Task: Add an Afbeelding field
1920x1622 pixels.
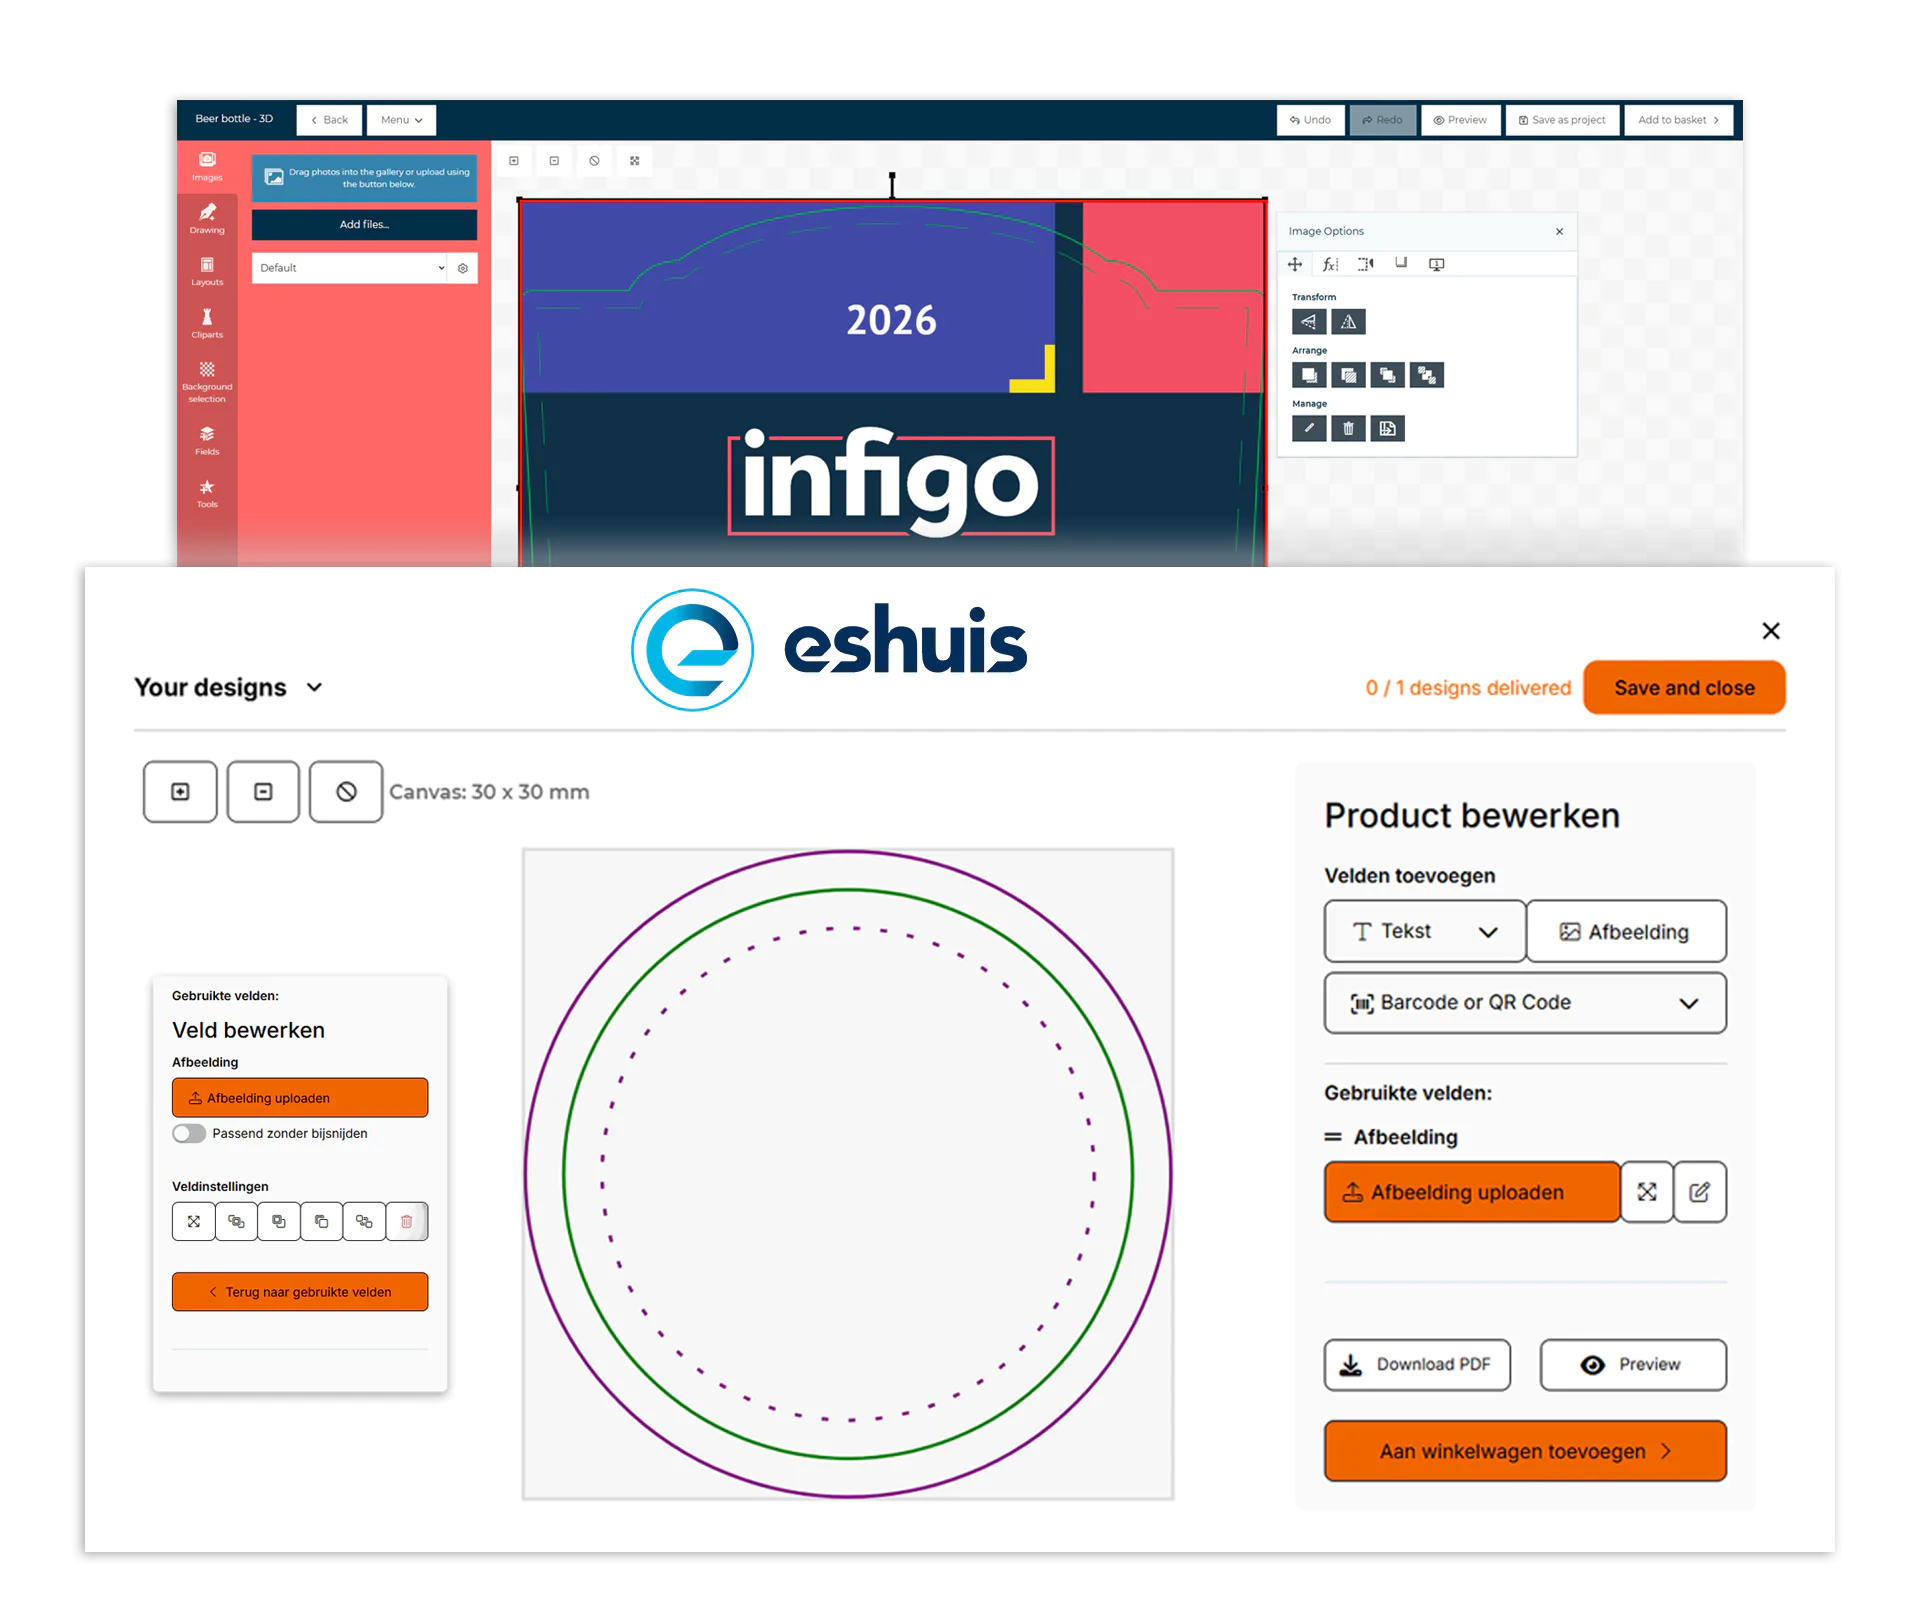Action: coord(1626,931)
